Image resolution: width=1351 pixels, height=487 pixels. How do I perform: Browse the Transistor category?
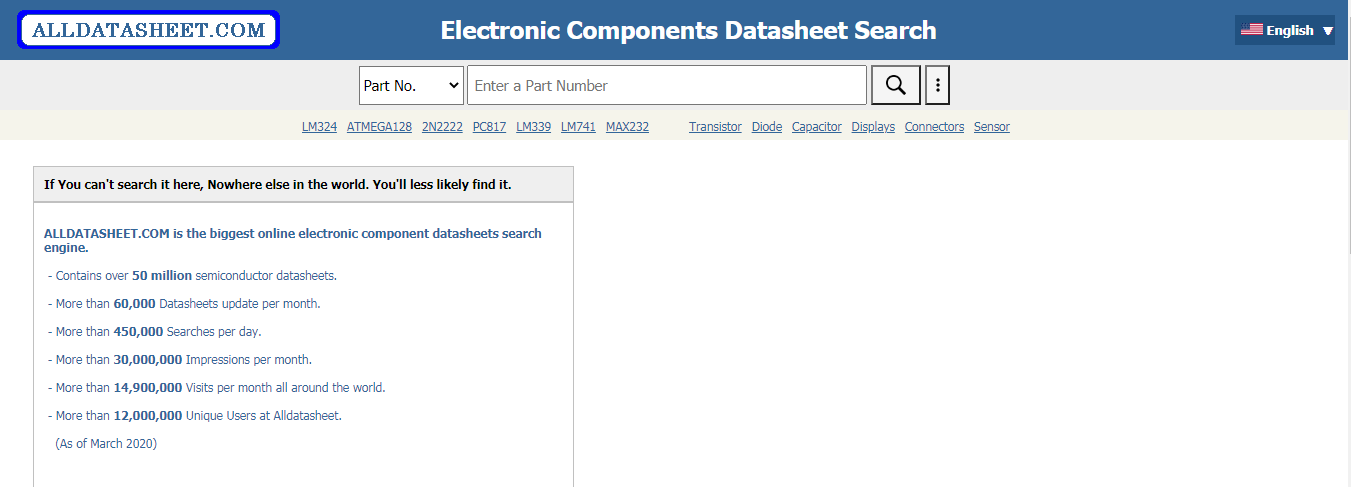pos(715,127)
